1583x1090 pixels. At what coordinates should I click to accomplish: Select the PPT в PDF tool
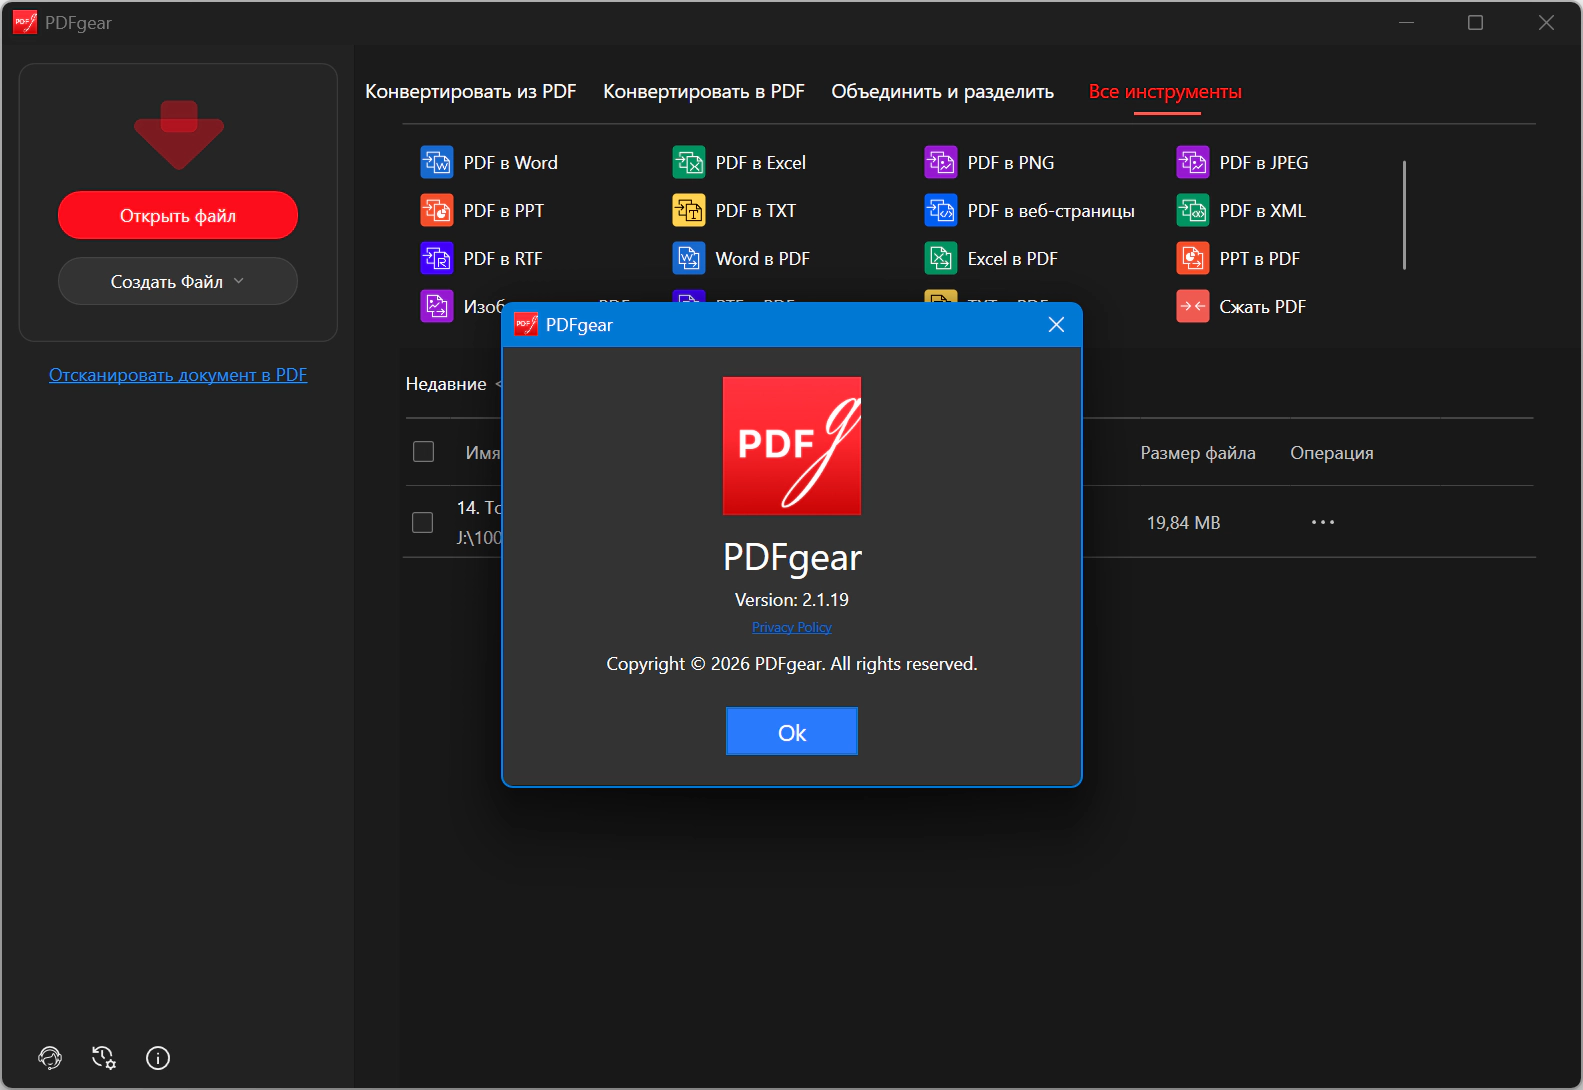1238,258
